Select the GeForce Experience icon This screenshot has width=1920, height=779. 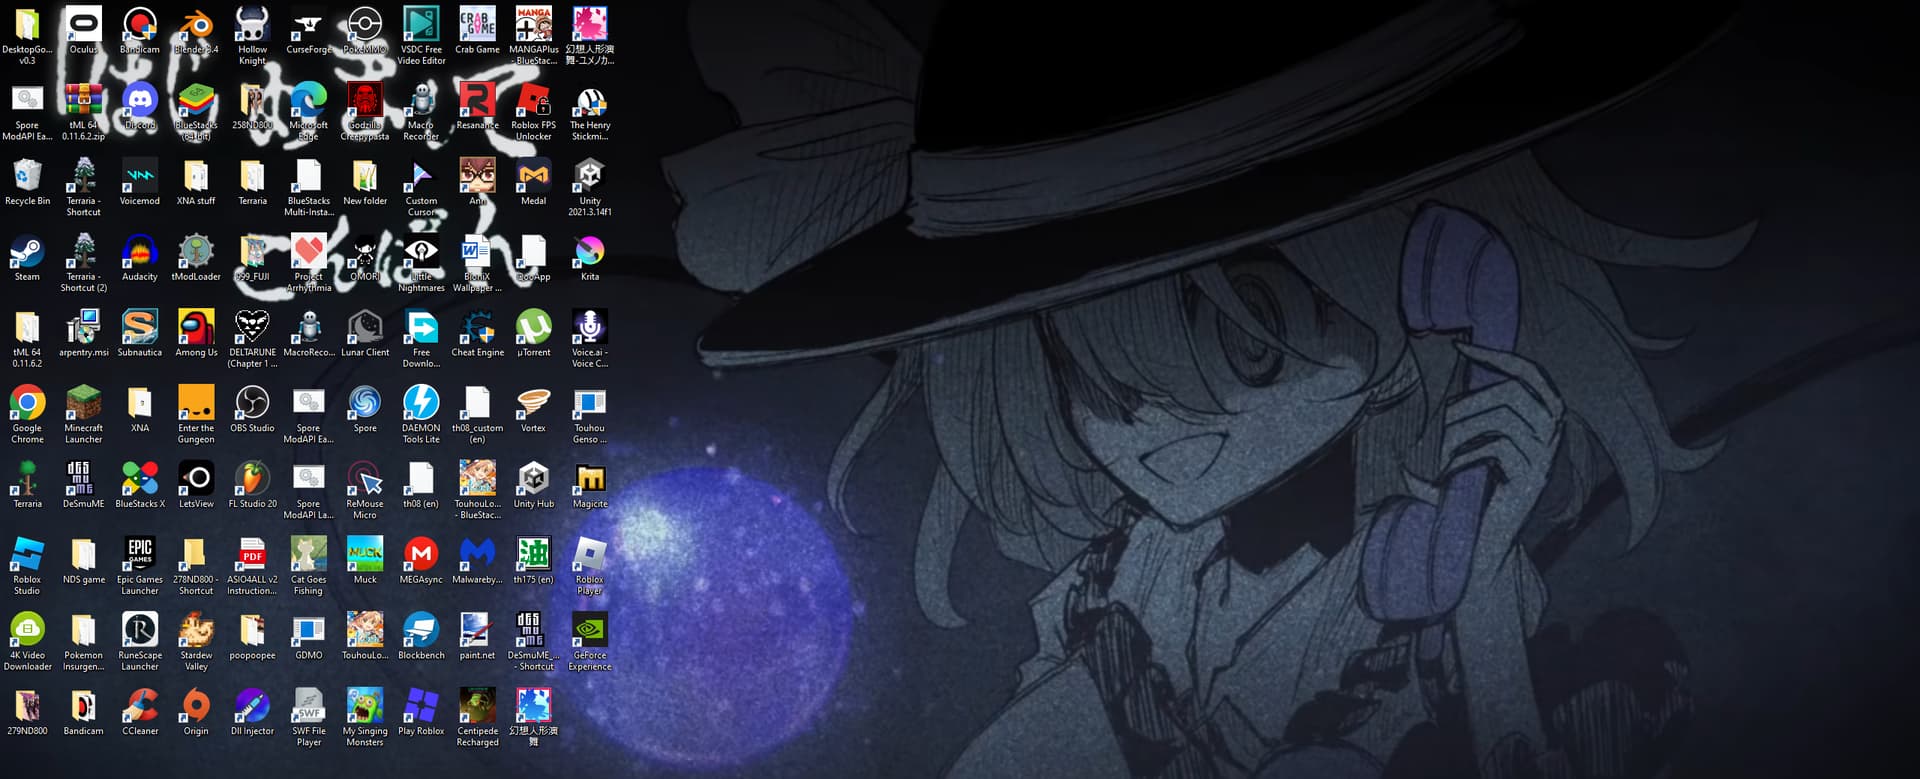click(x=590, y=630)
